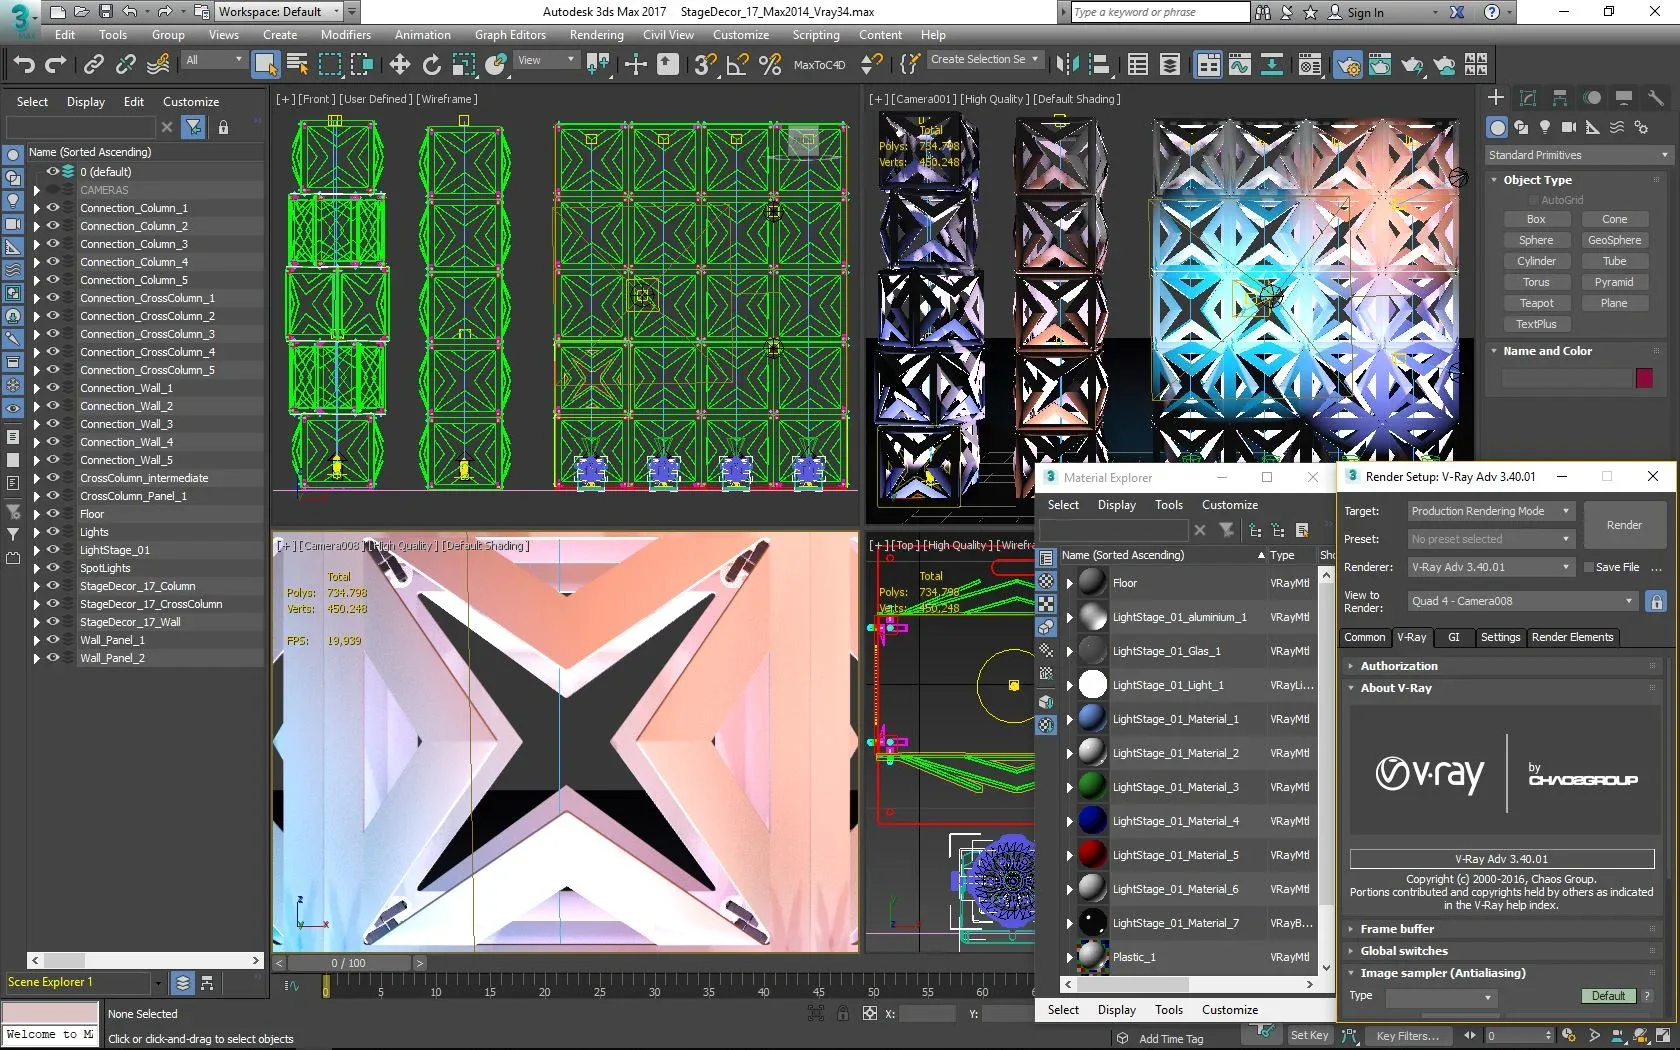Image resolution: width=1680 pixels, height=1050 pixels.
Task: Click the Set Key button
Action: [1309, 1036]
